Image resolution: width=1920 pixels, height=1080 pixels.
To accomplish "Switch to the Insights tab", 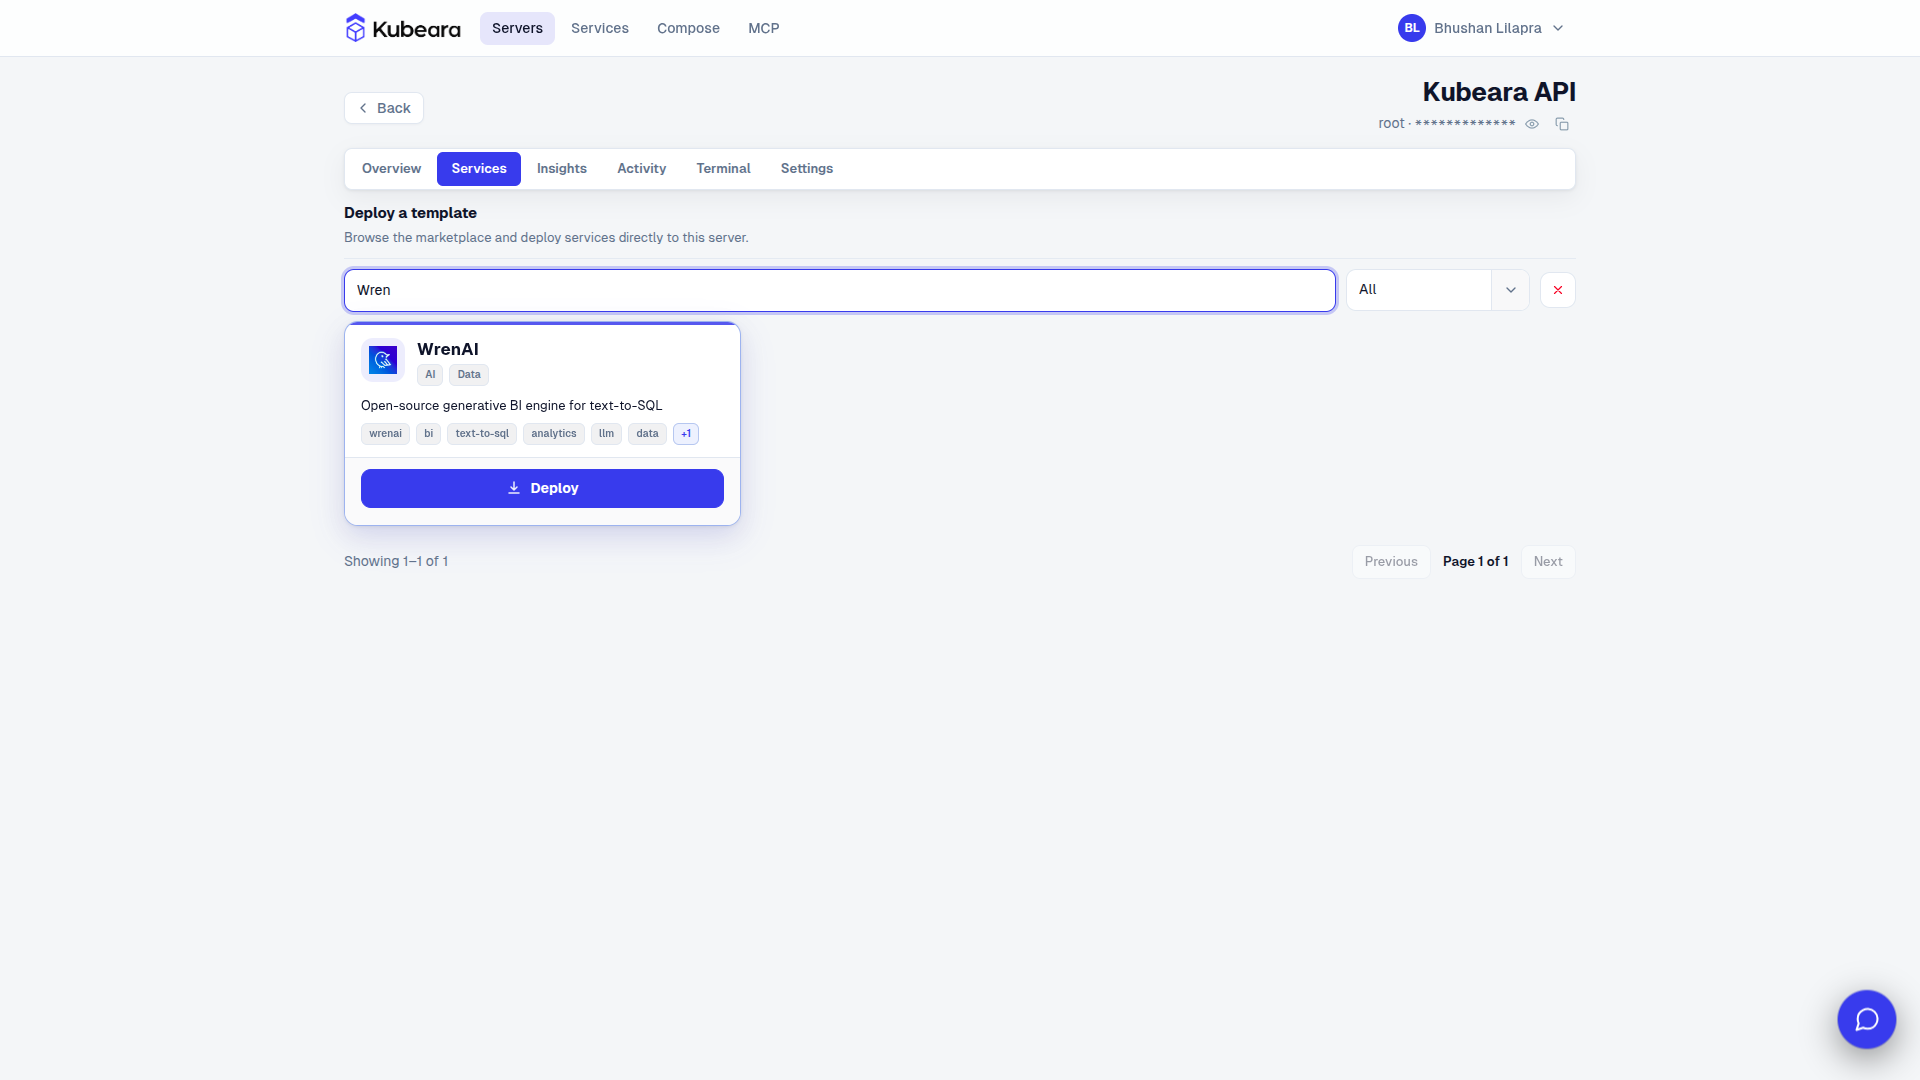I will (x=562, y=169).
